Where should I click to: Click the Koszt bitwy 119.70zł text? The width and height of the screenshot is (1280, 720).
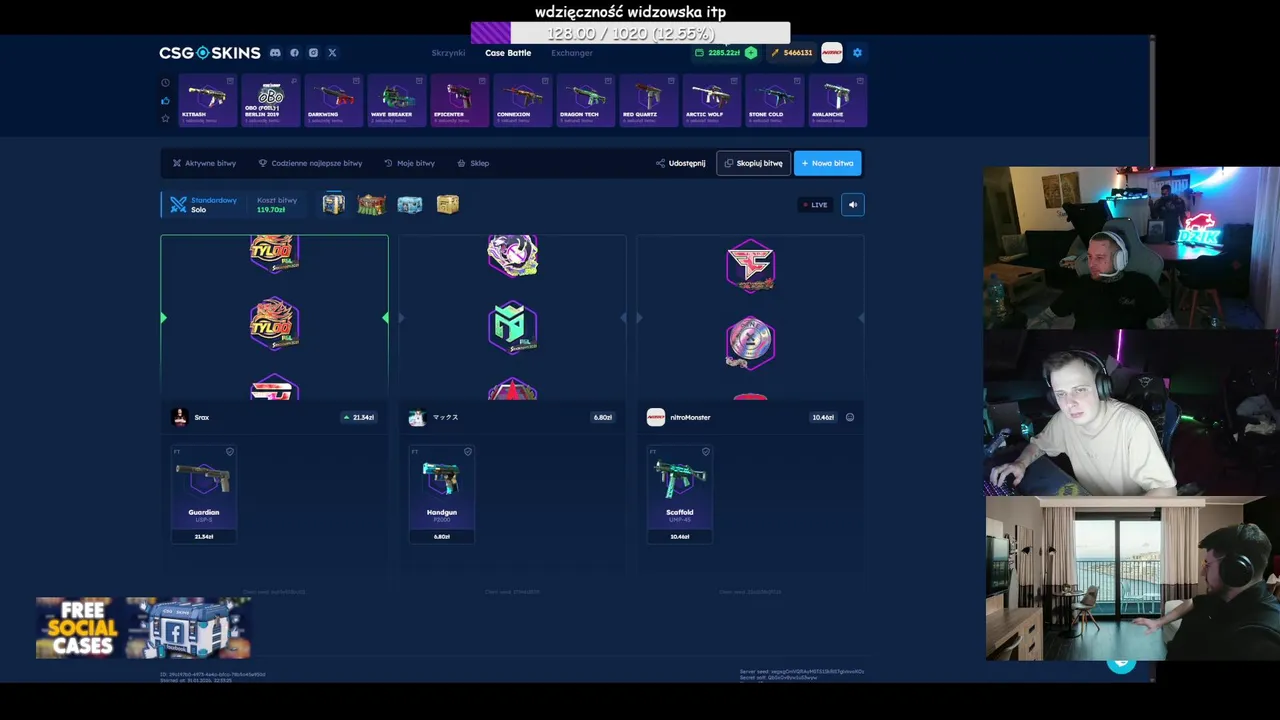pyautogui.click(x=276, y=205)
